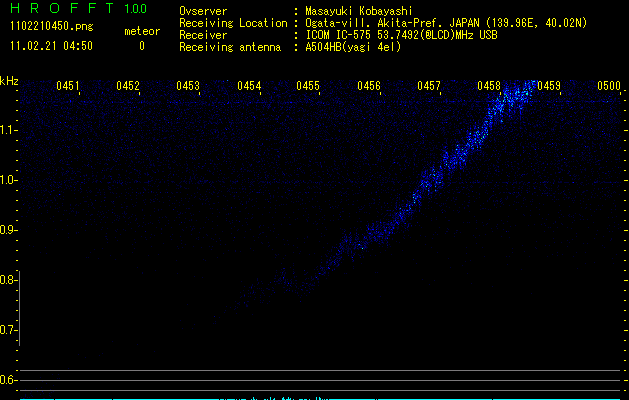Click time marker 0454

[249, 86]
